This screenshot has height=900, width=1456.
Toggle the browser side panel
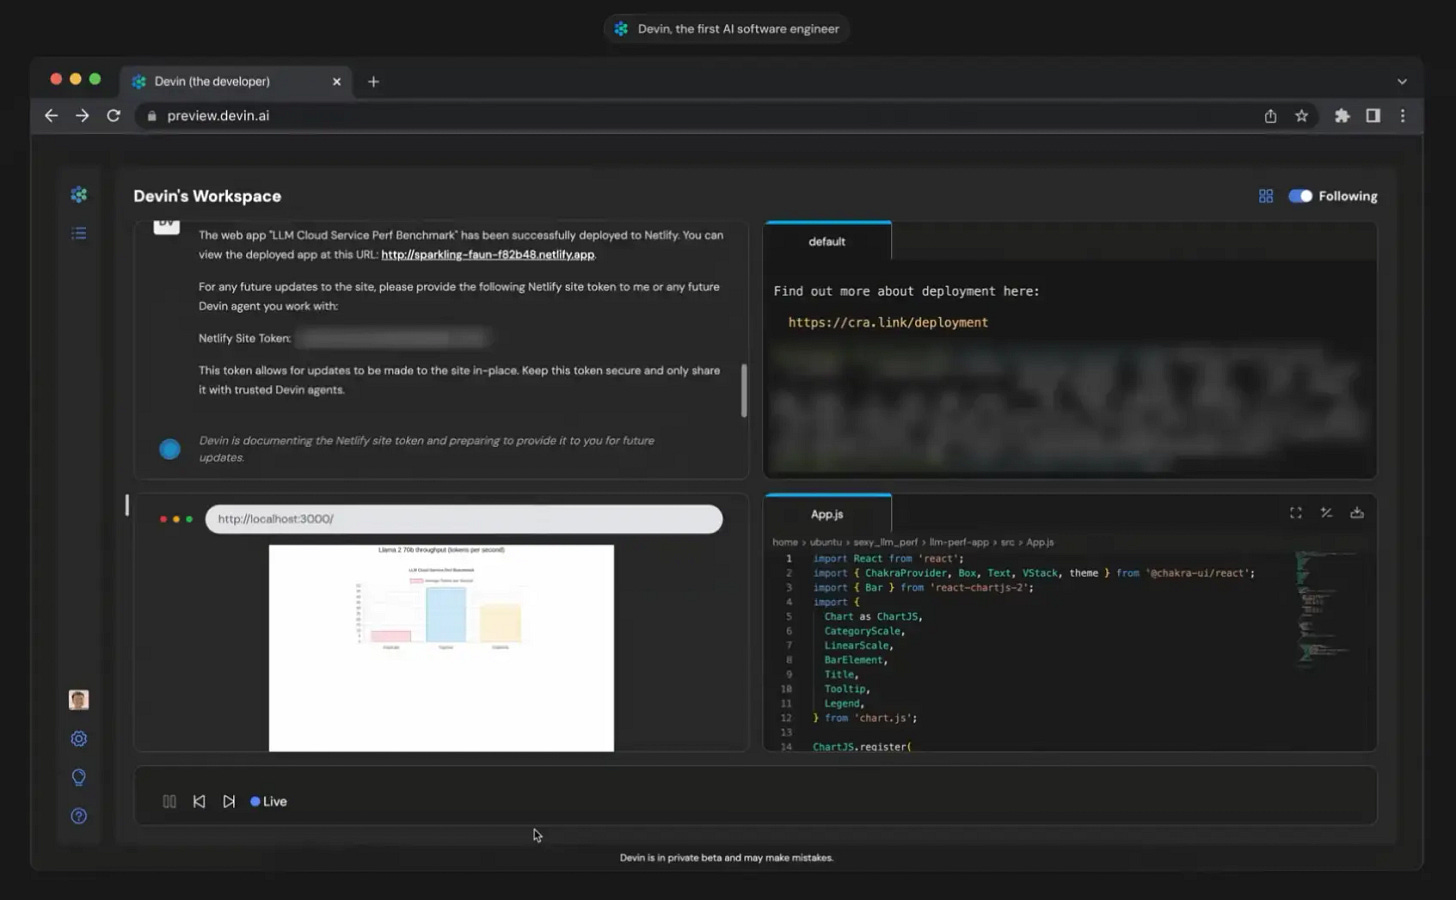[1373, 116]
